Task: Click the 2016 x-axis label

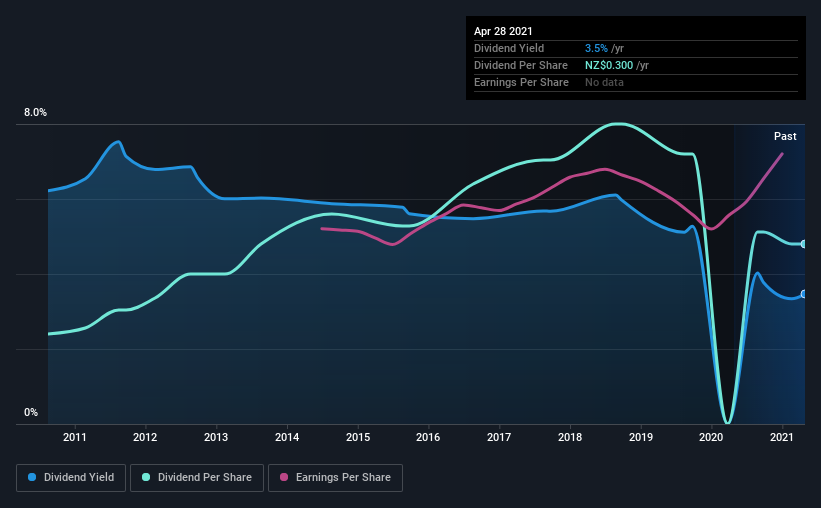Action: pyautogui.click(x=428, y=437)
